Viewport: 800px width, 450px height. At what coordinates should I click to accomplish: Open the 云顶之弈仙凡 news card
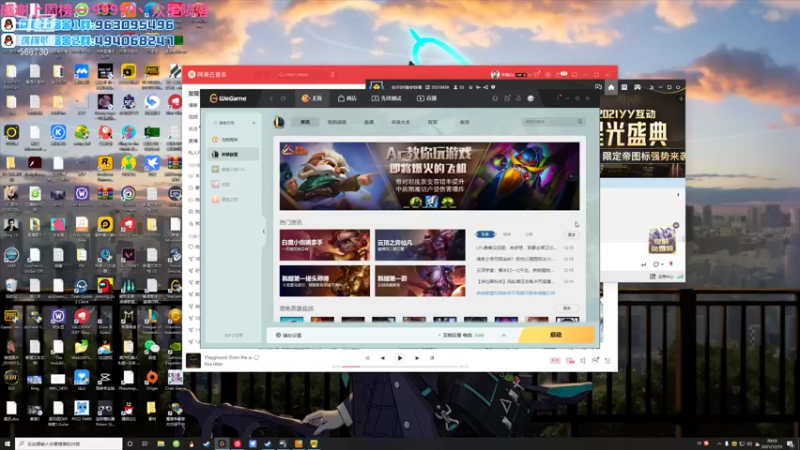click(420, 245)
